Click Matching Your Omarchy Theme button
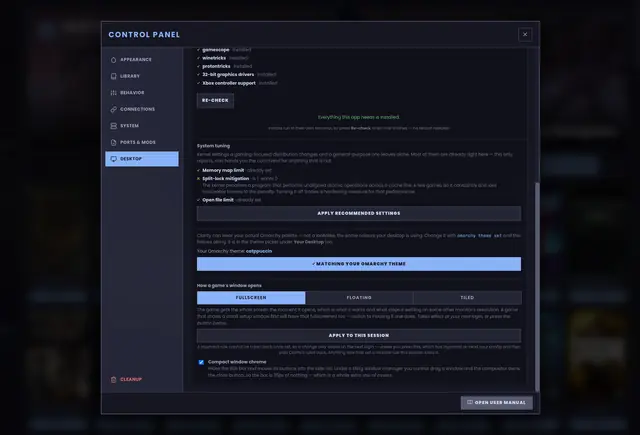This screenshot has height=435, width=640. 359,264
